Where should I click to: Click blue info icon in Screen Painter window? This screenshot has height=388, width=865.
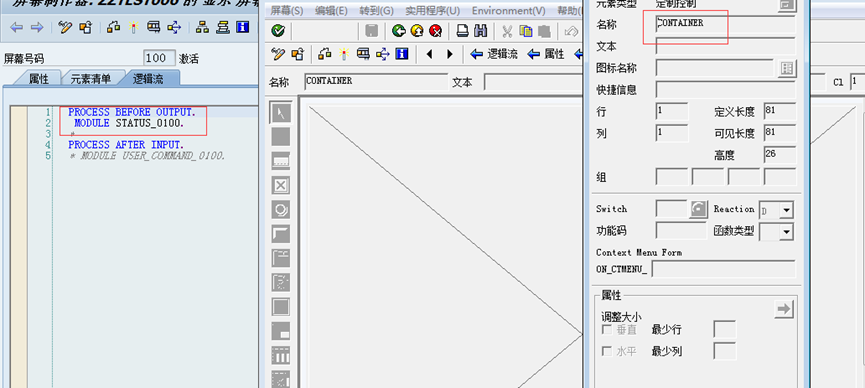point(242,28)
